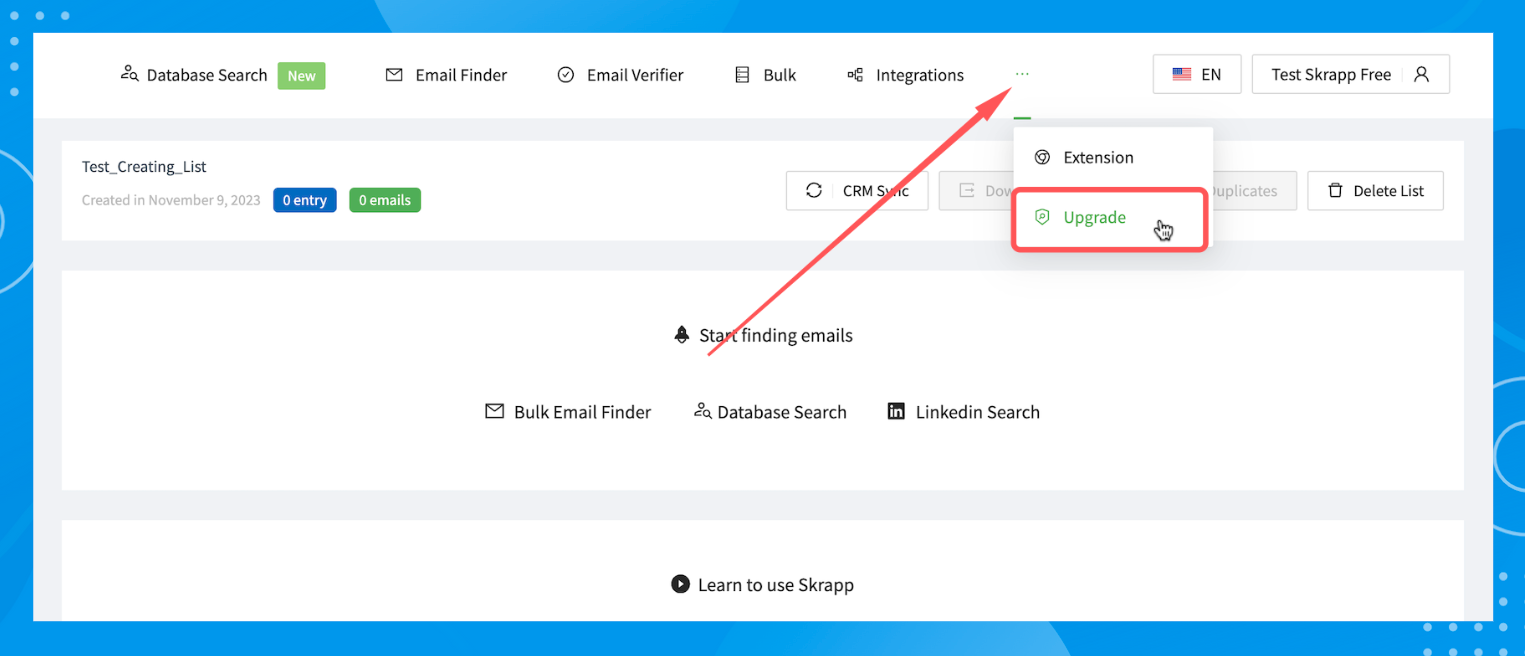This screenshot has width=1525, height=656.
Task: Click the play icon beside Learn to use Skrapp
Action: pos(680,584)
